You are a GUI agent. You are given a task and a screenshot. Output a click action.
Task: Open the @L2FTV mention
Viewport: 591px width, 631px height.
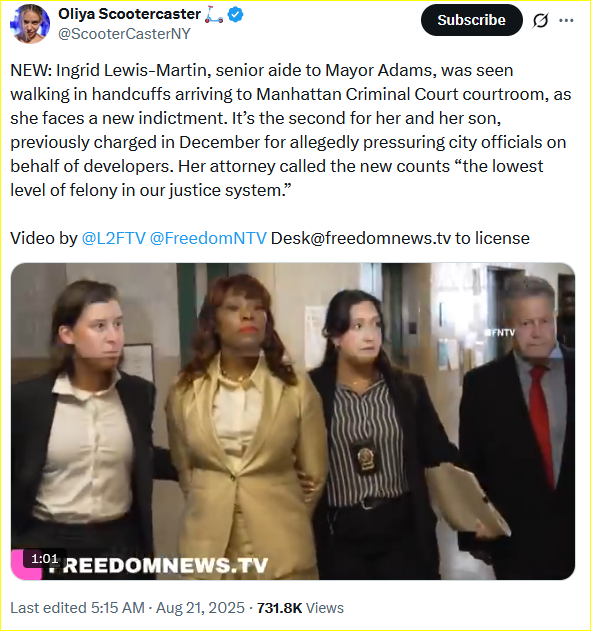click(113, 238)
